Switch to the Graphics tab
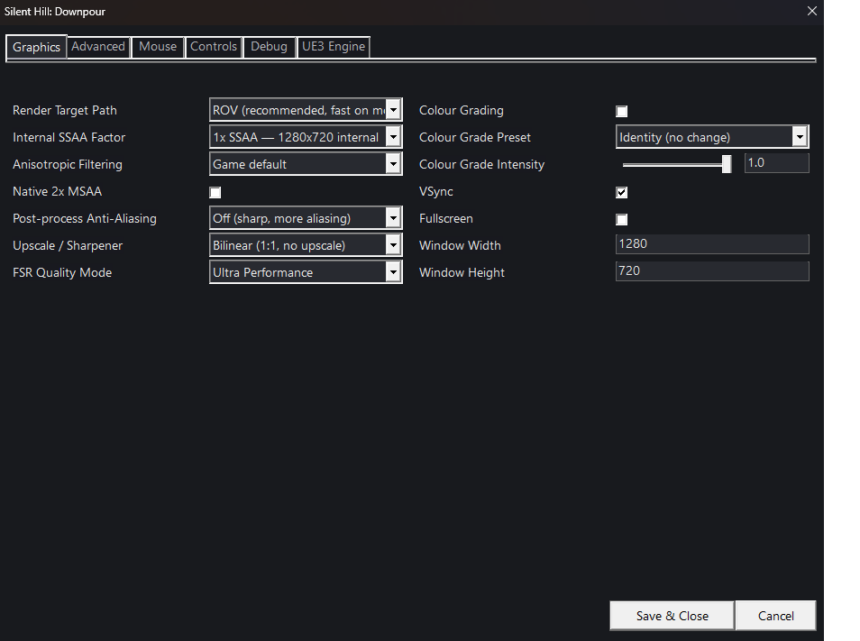Screen dimensions: 860x641 pyautogui.click(x=36, y=47)
